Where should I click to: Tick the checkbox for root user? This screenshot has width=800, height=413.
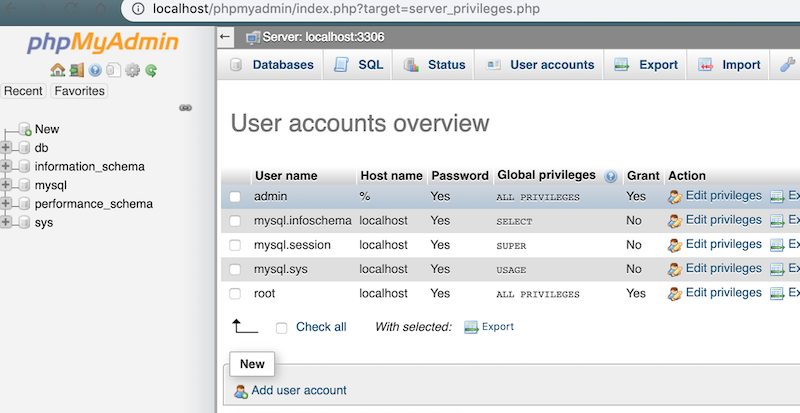tap(235, 294)
